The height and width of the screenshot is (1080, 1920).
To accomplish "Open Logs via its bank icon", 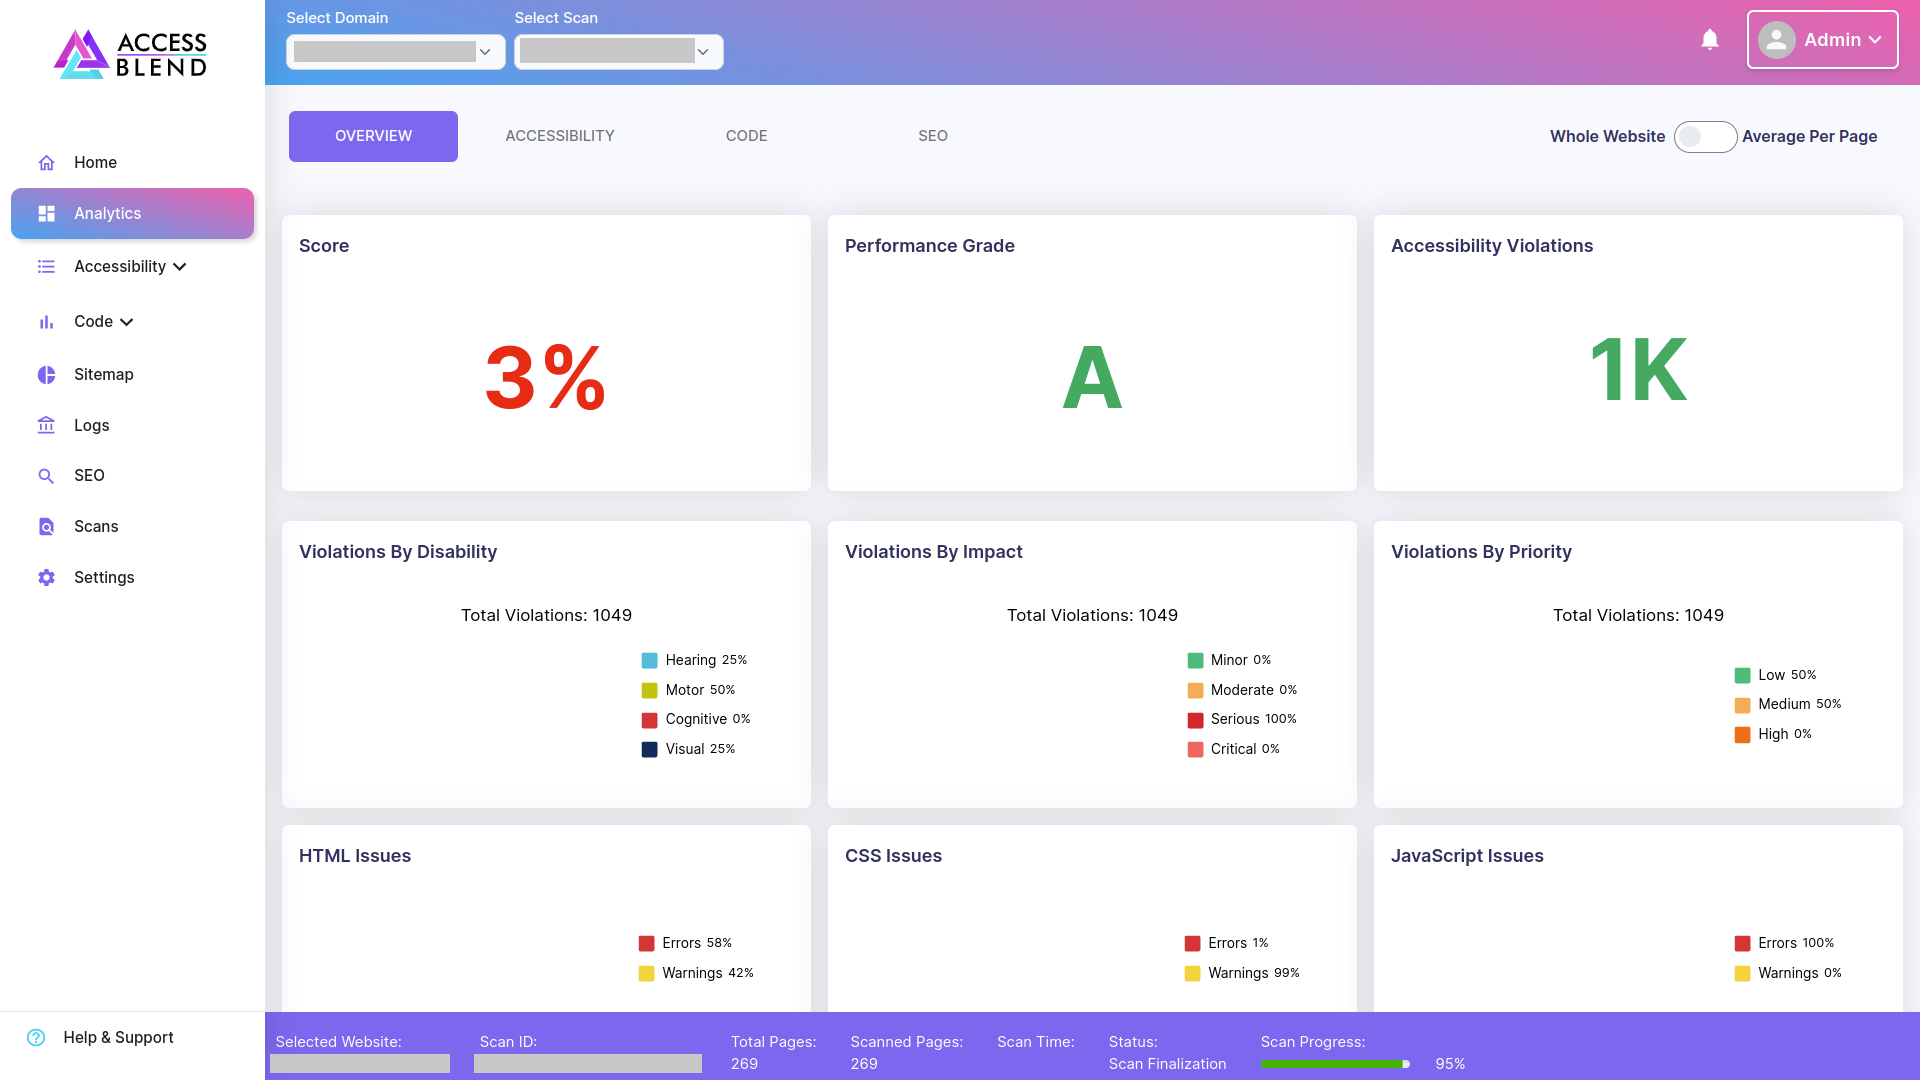I will [46, 426].
